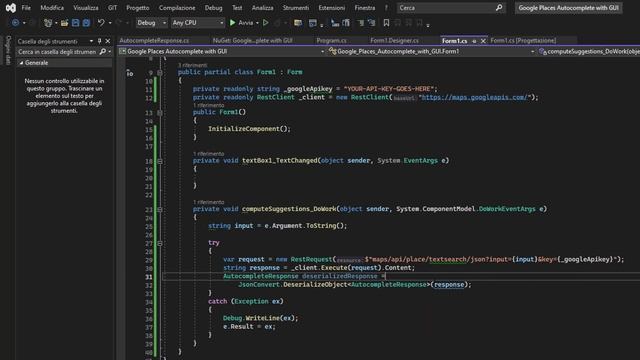Click the '3 riferimenti' CodeLens above class Form1
The image size is (640, 360).
click(192, 65)
